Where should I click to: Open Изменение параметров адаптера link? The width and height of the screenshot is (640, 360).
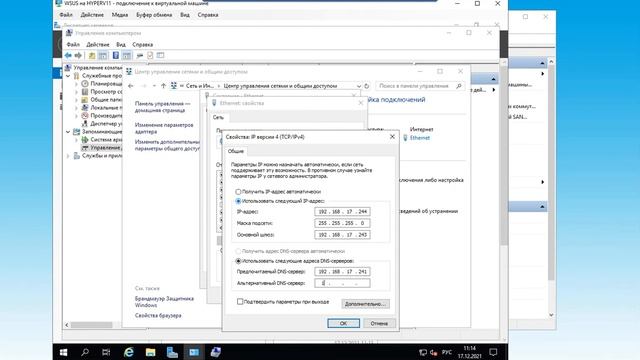[x=164, y=128]
